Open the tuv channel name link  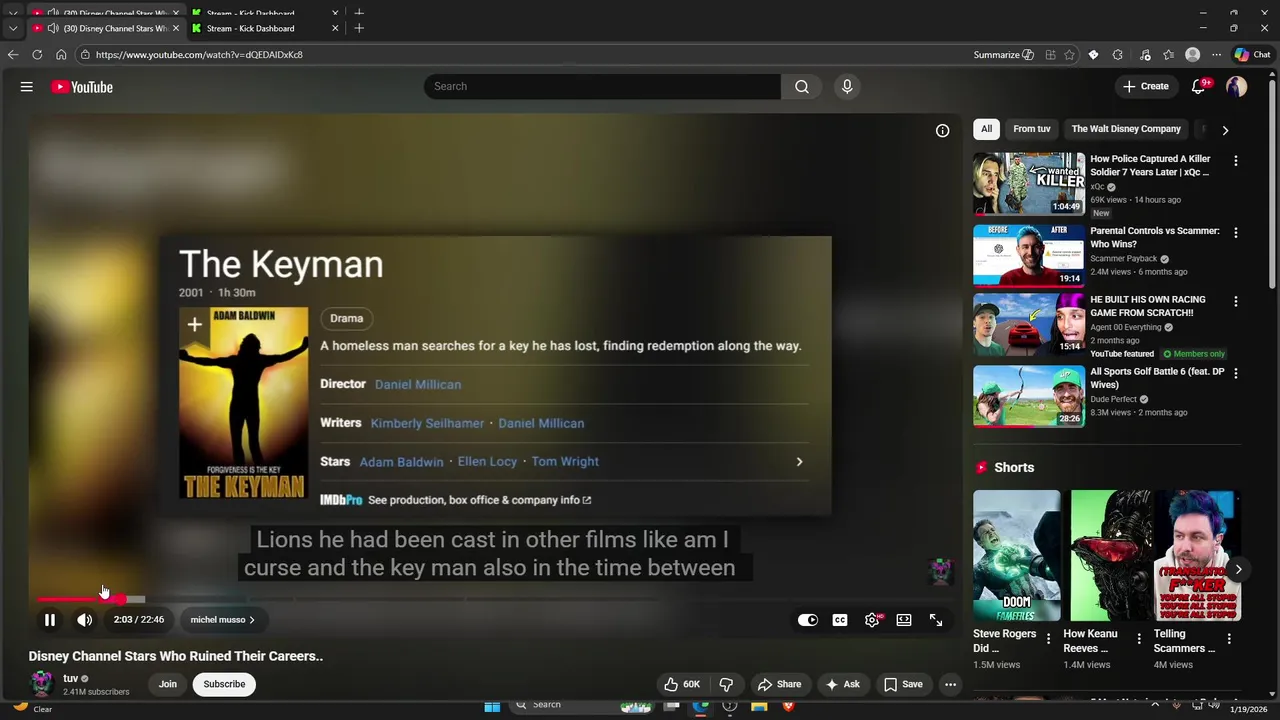click(70, 678)
